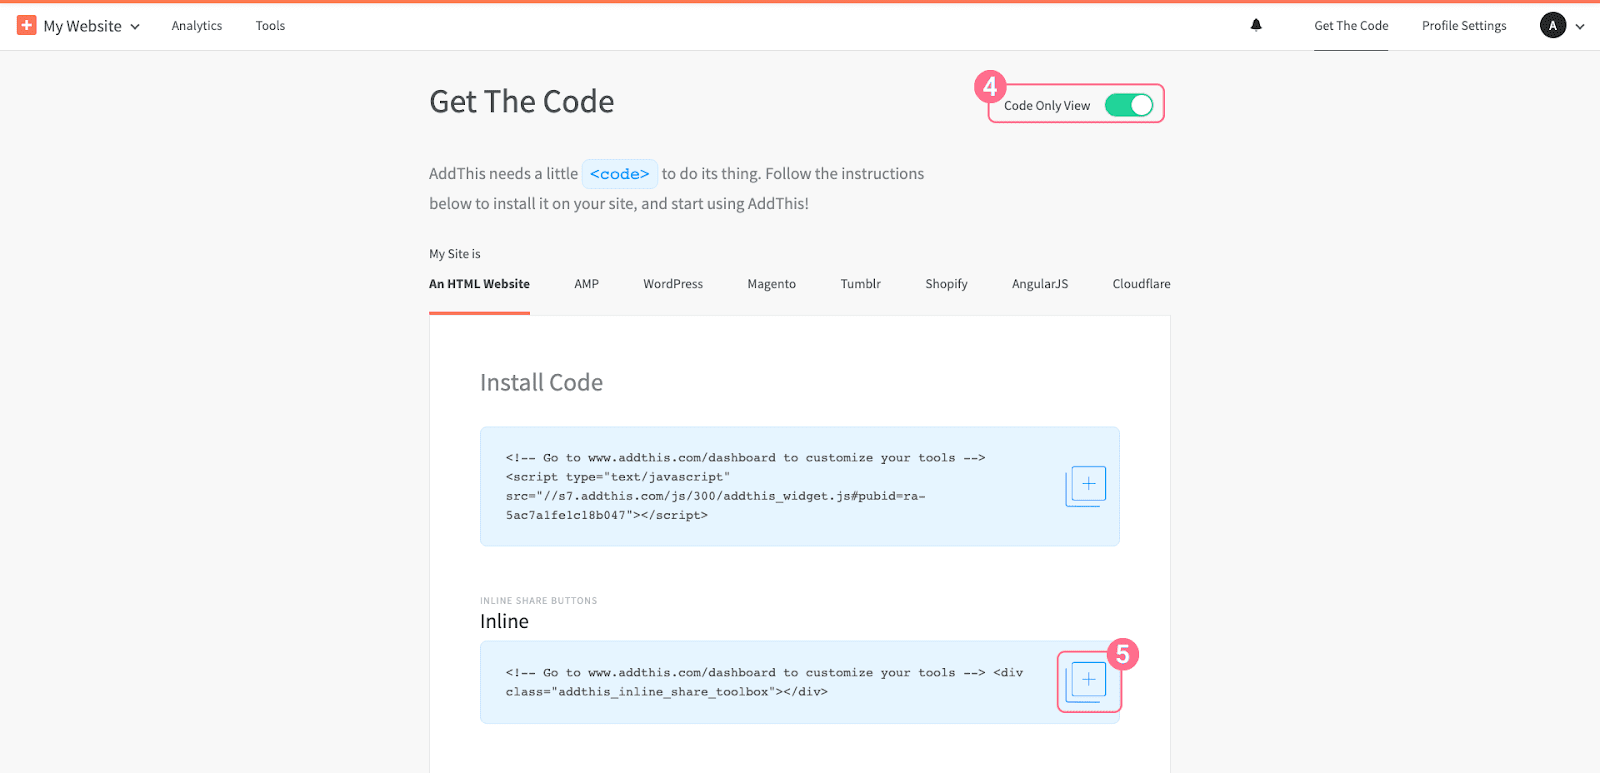Click the Code Only View label text
Viewport: 1600px width, 773px height.
click(x=1047, y=106)
